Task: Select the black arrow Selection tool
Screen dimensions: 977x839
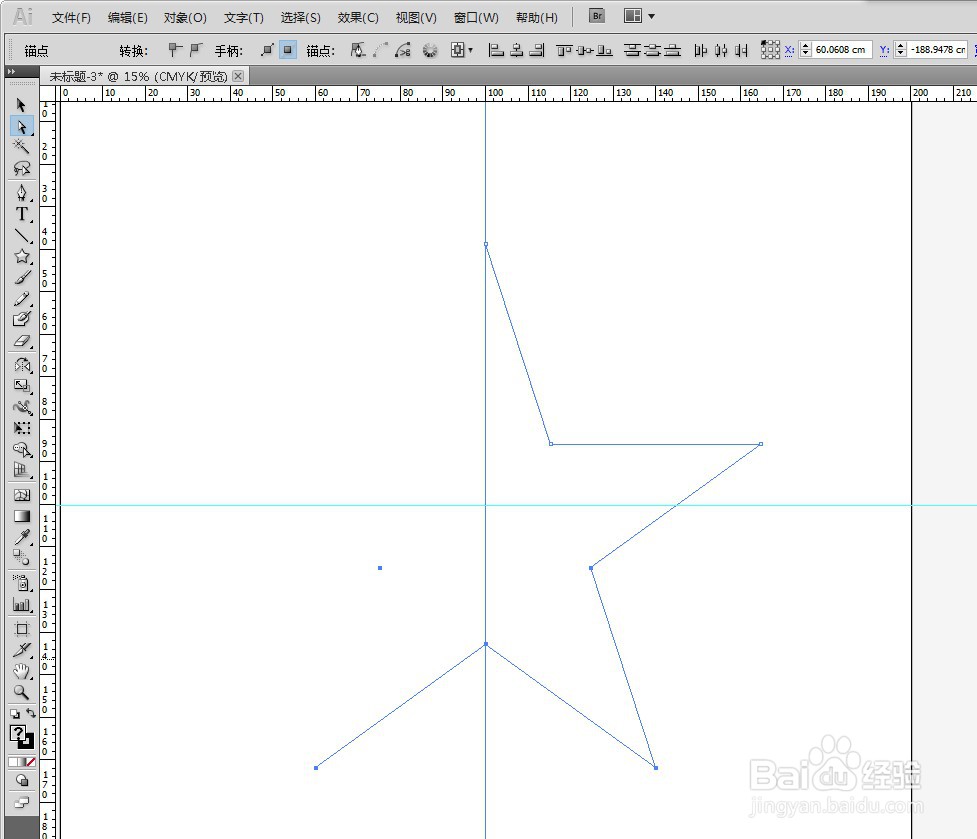Action: (x=22, y=105)
